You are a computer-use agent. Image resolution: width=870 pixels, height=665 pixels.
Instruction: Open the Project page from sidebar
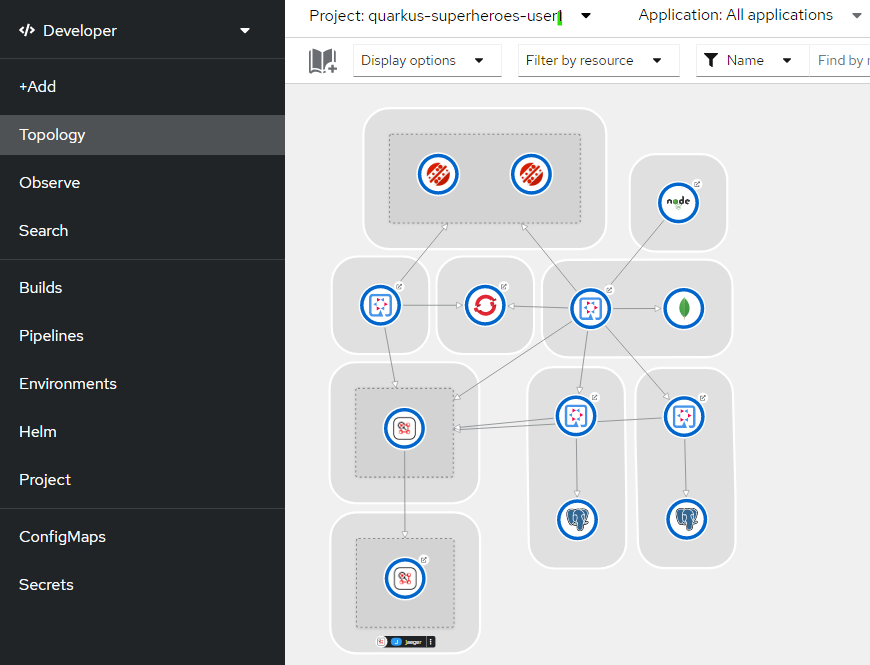(x=143, y=480)
